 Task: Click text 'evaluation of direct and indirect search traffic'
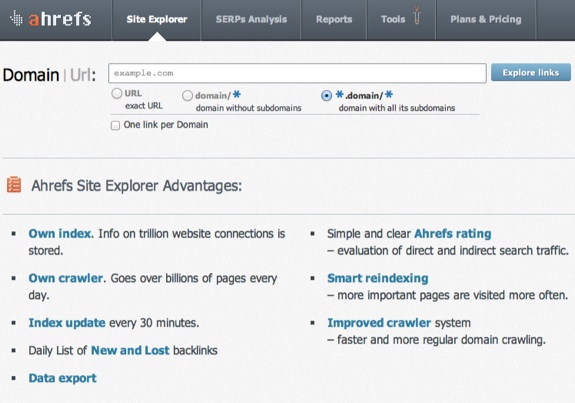click(453, 251)
